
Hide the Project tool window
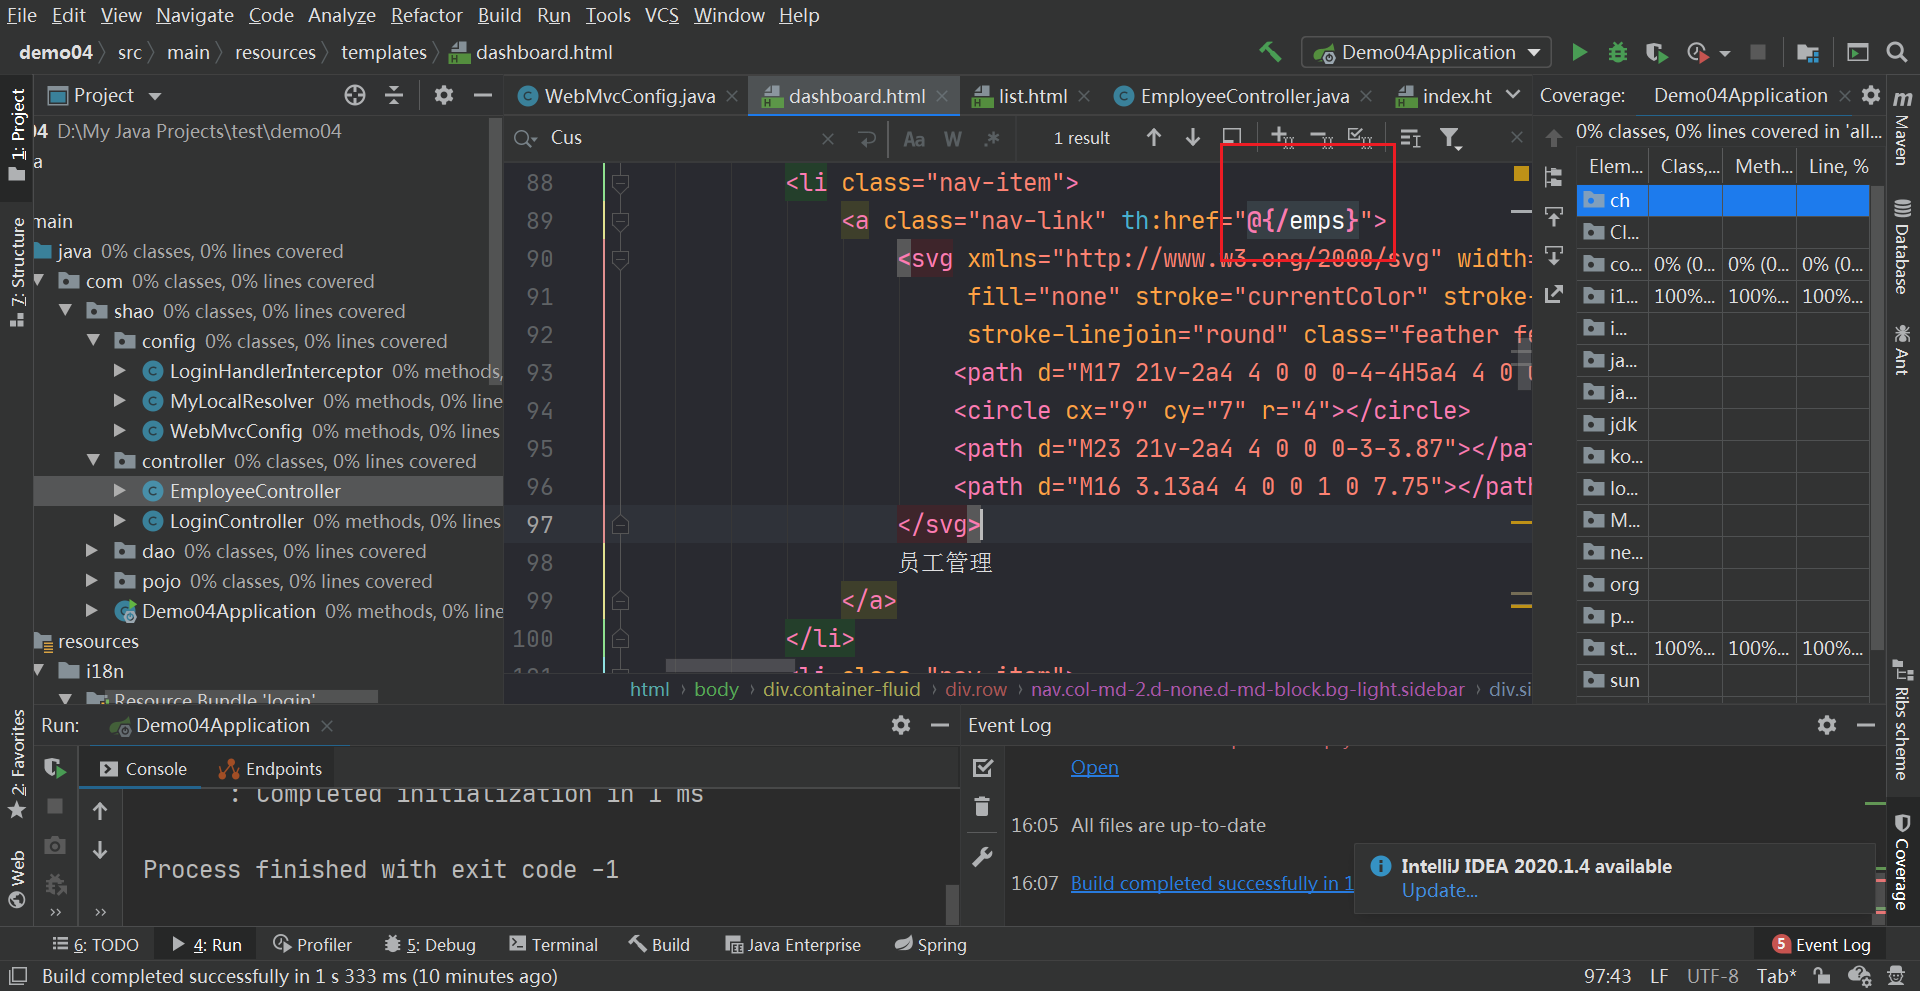click(483, 95)
